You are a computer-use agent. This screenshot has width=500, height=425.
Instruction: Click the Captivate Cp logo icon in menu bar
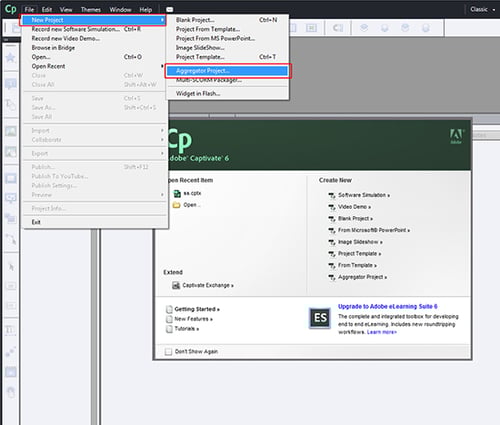tap(10, 9)
